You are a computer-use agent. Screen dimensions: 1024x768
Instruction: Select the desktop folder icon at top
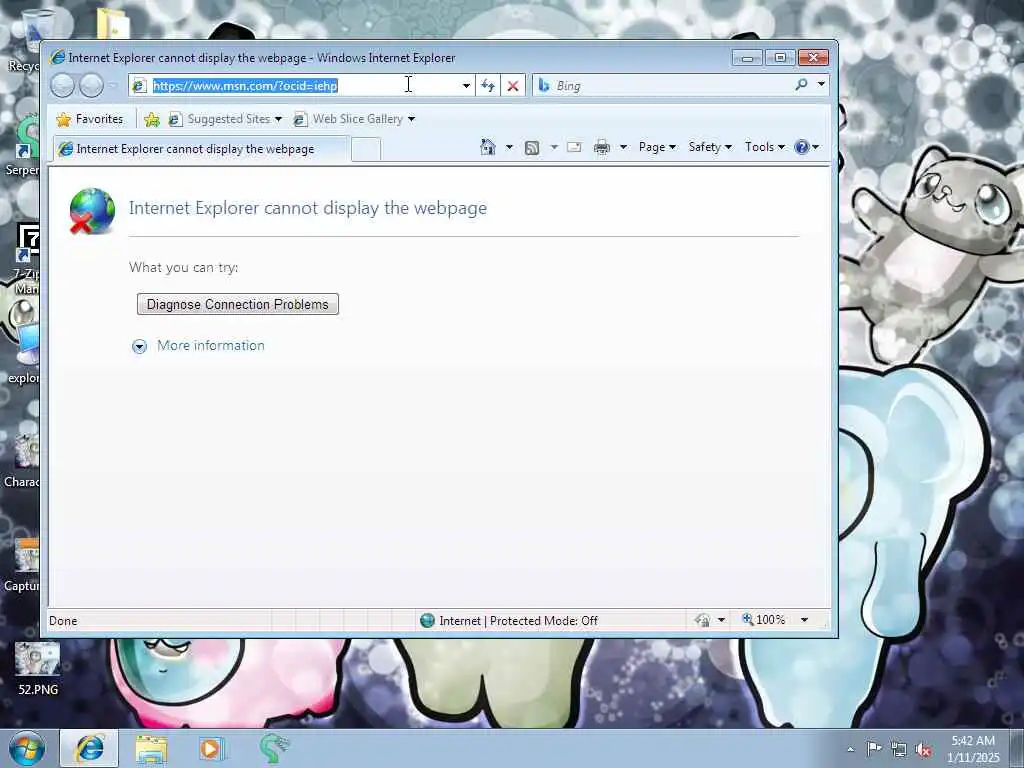pyautogui.click(x=114, y=24)
